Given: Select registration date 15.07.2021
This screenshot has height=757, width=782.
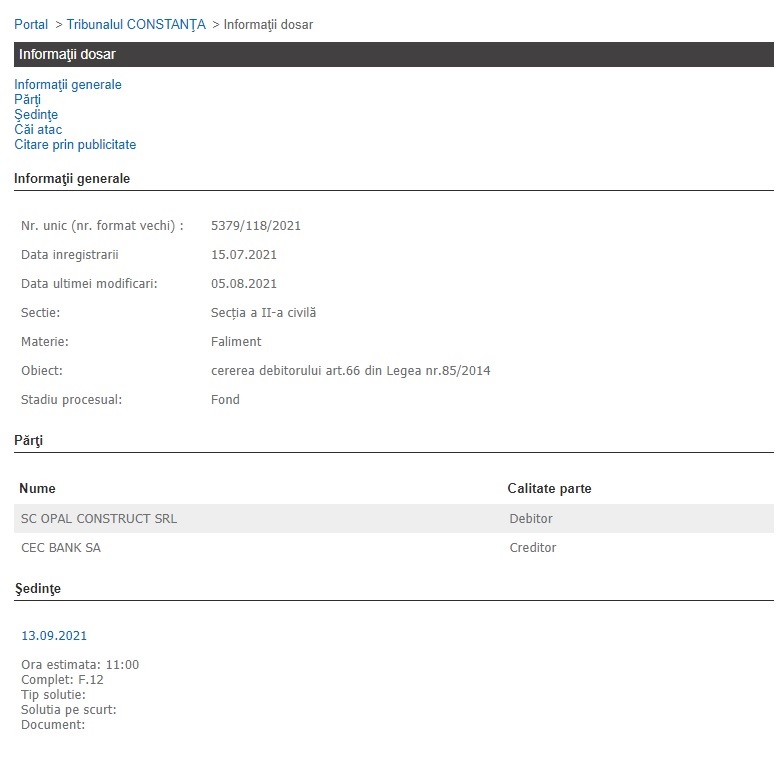Looking at the screenshot, I should [x=244, y=255].
